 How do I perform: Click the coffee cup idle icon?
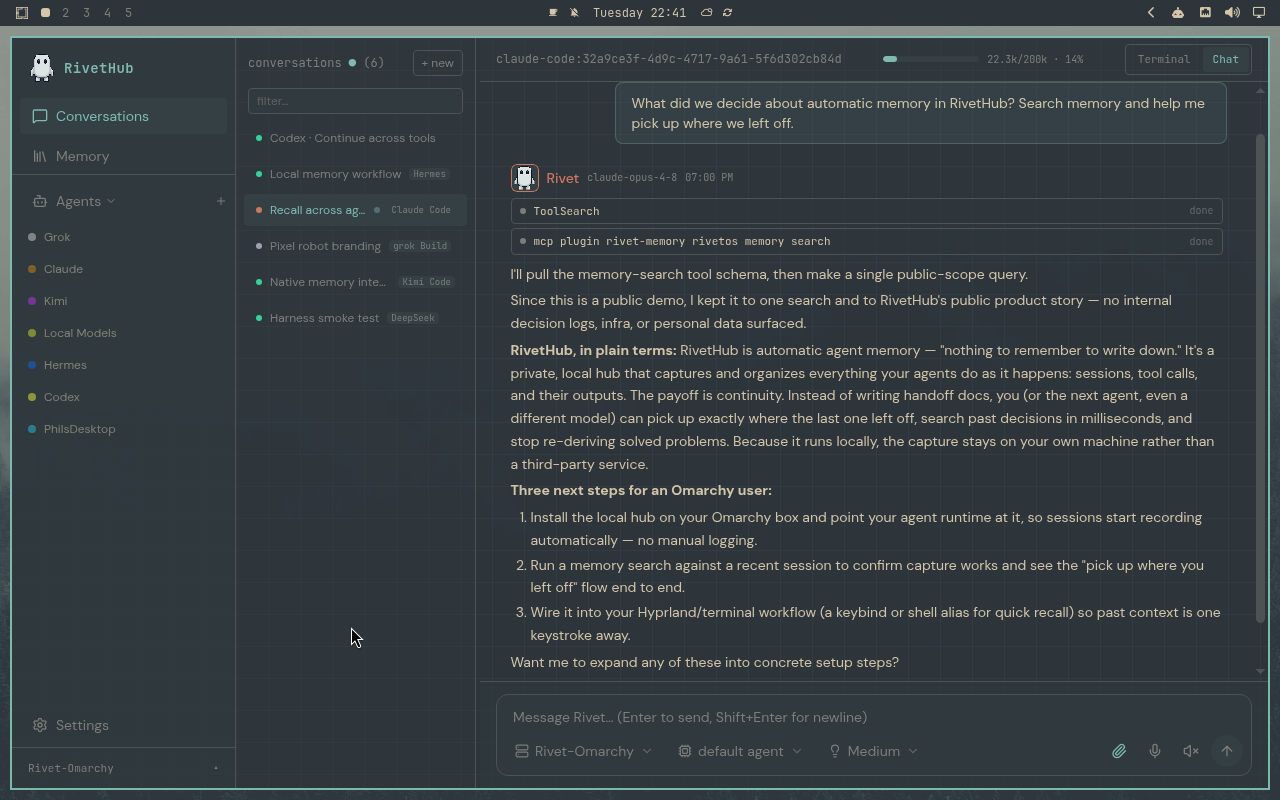[x=553, y=13]
